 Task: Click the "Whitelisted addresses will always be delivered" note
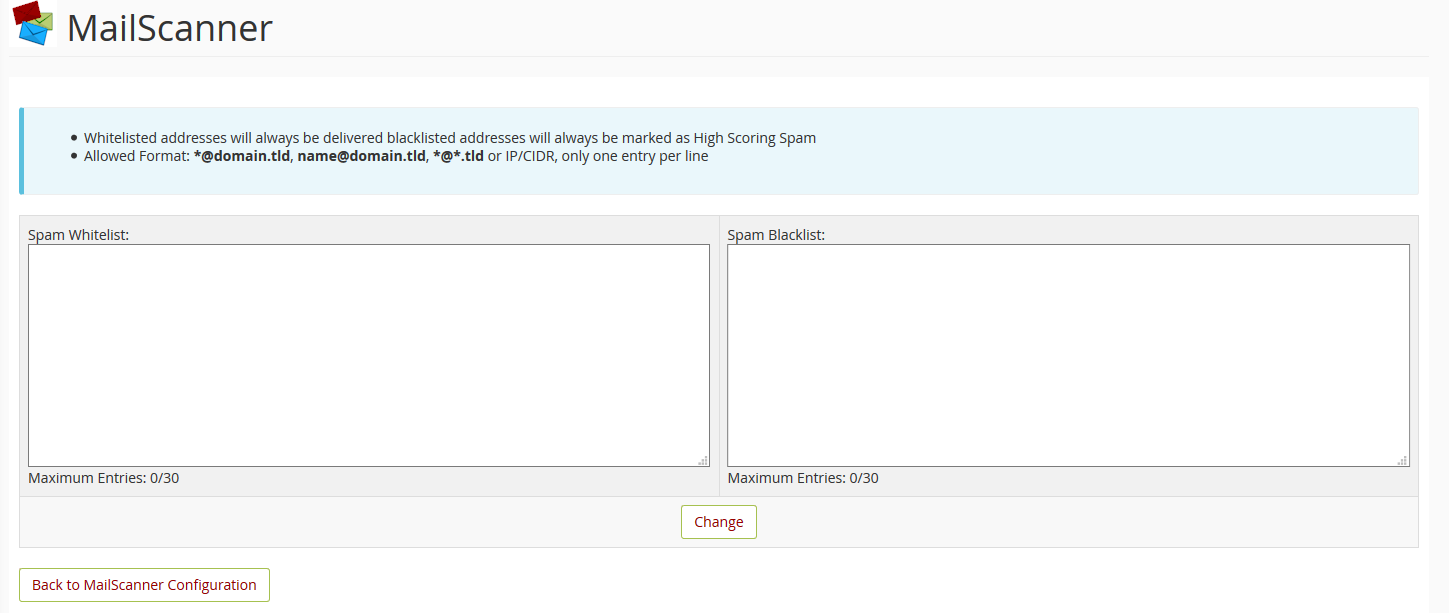[x=450, y=138]
